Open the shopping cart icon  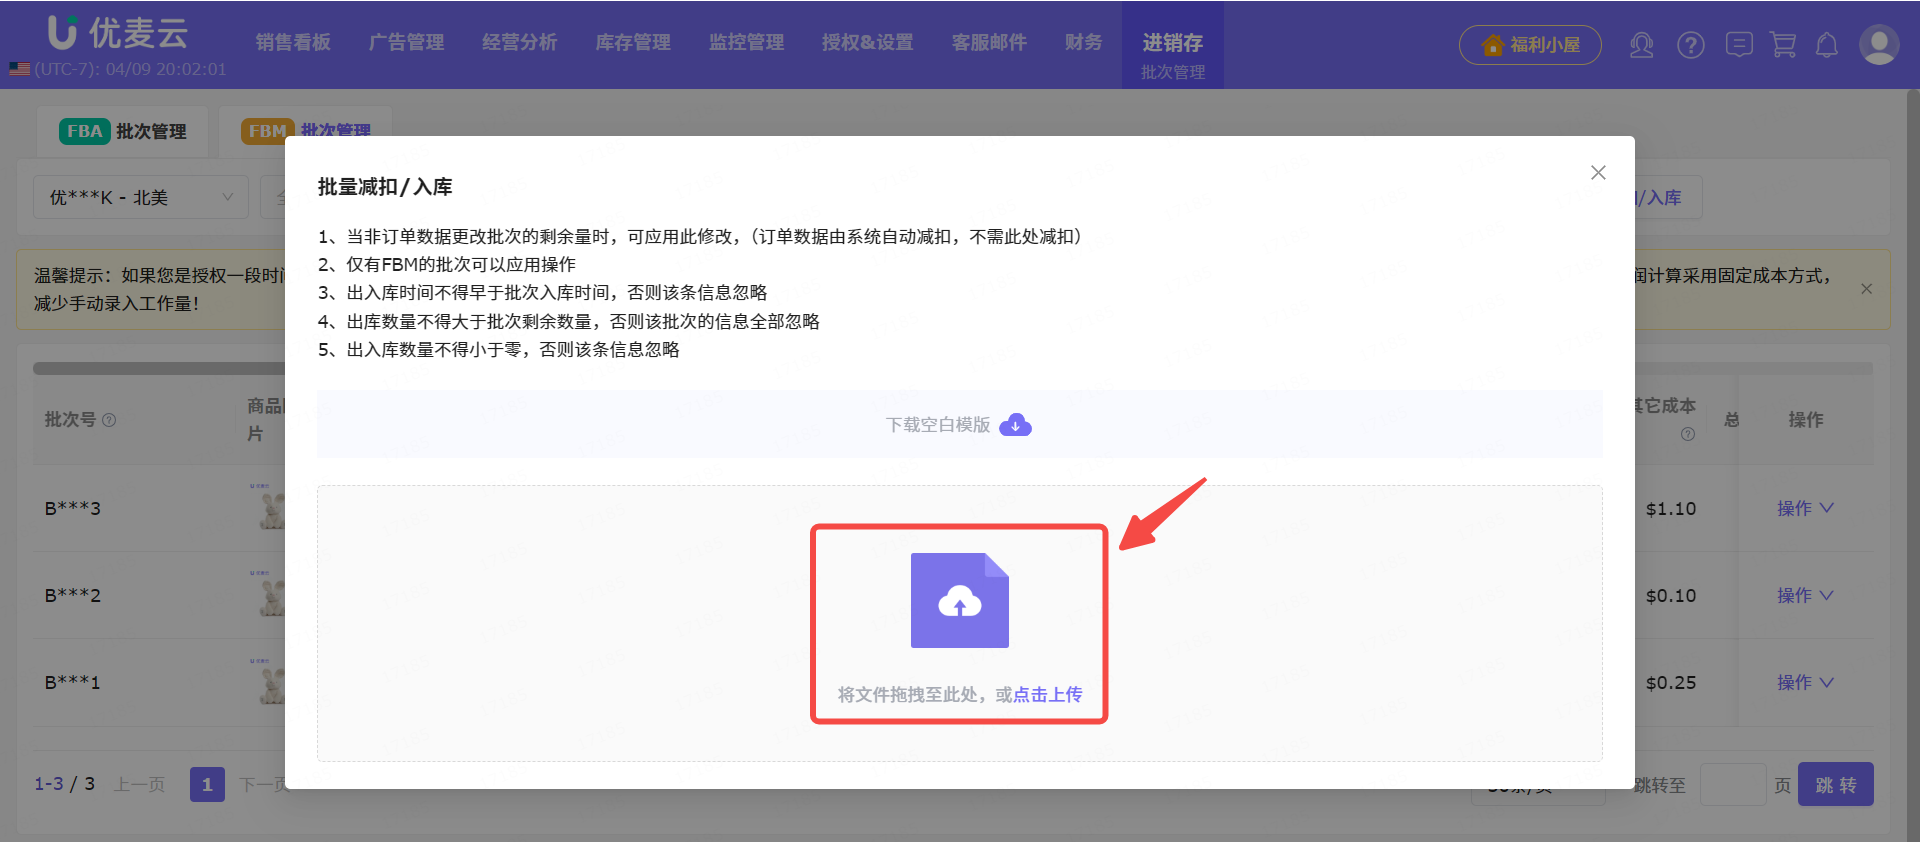(x=1783, y=45)
